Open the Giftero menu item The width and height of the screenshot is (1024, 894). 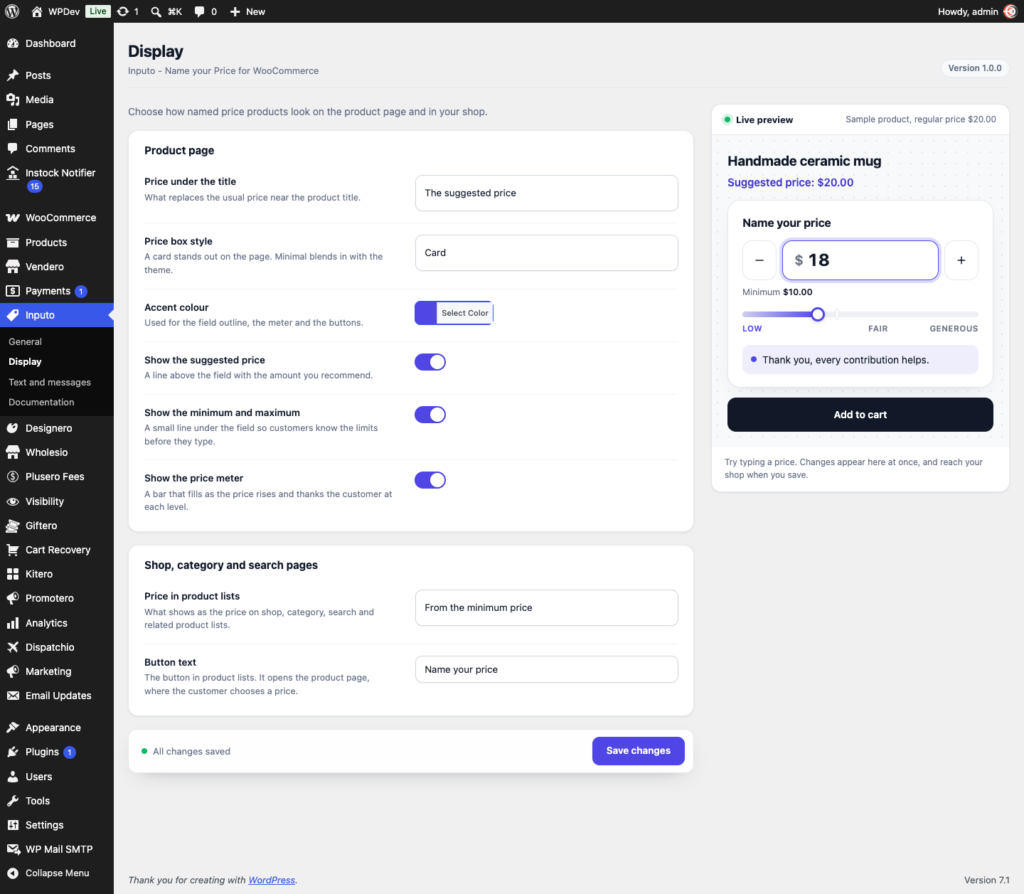coord(57,525)
